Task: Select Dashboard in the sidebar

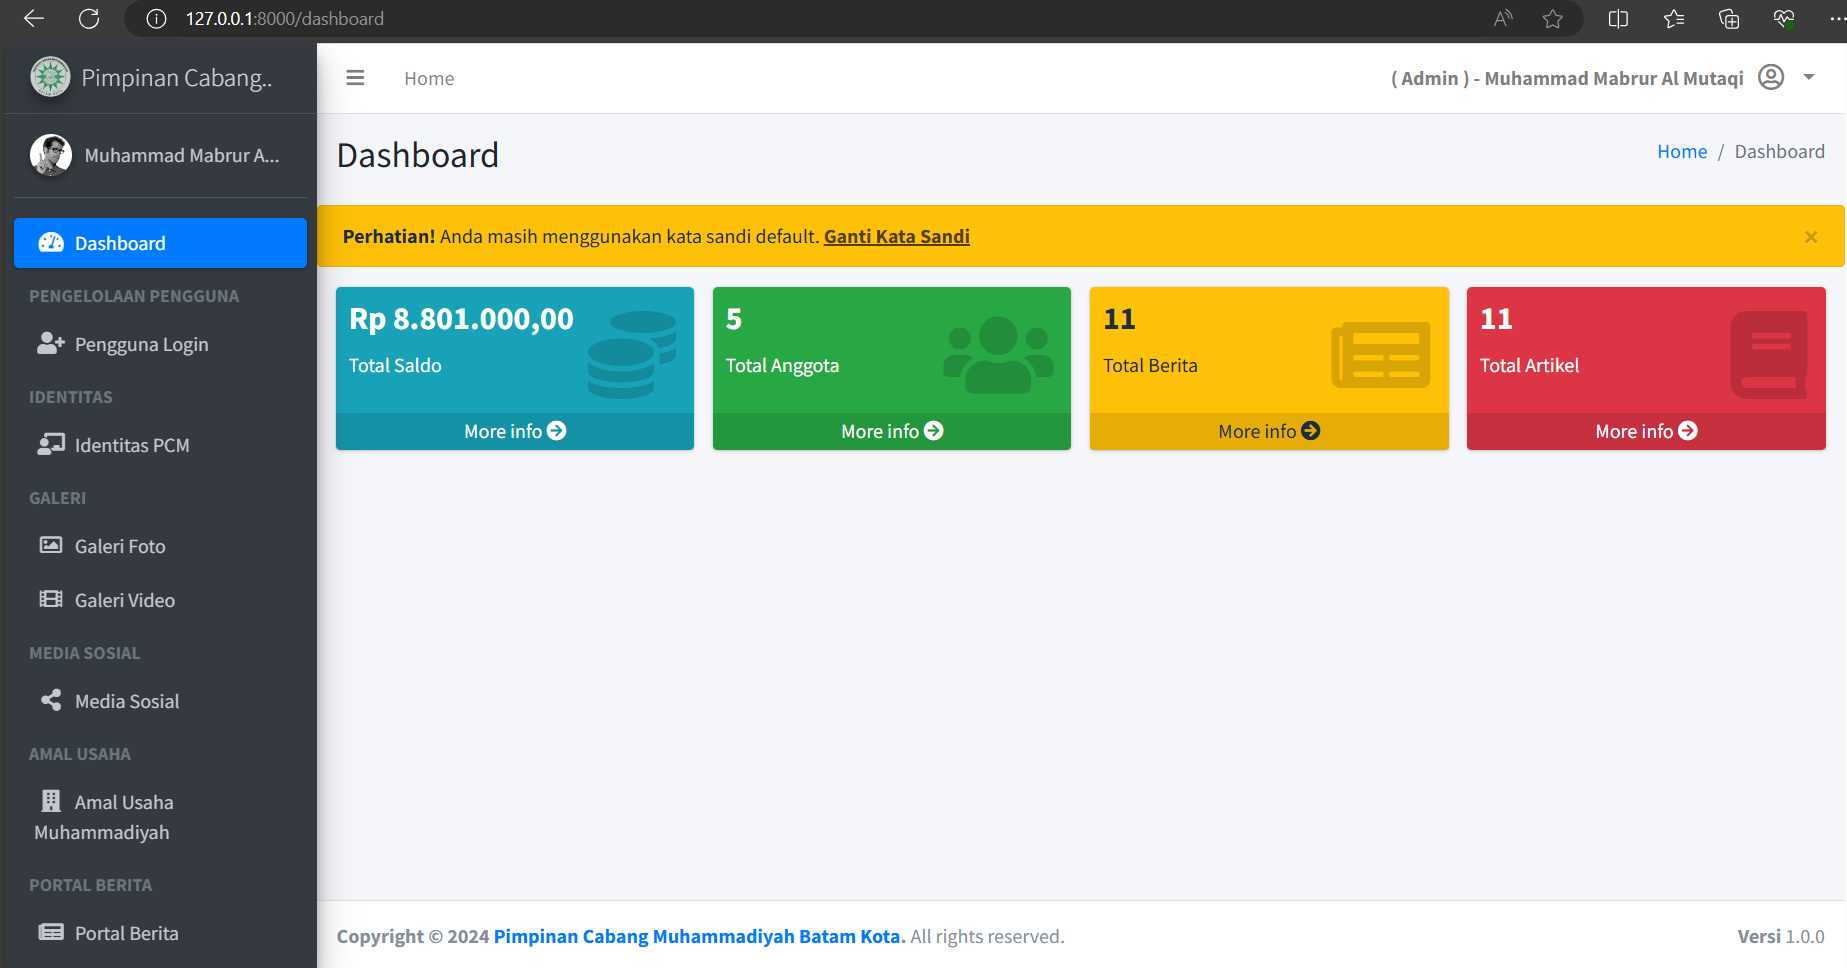Action: [x=160, y=243]
